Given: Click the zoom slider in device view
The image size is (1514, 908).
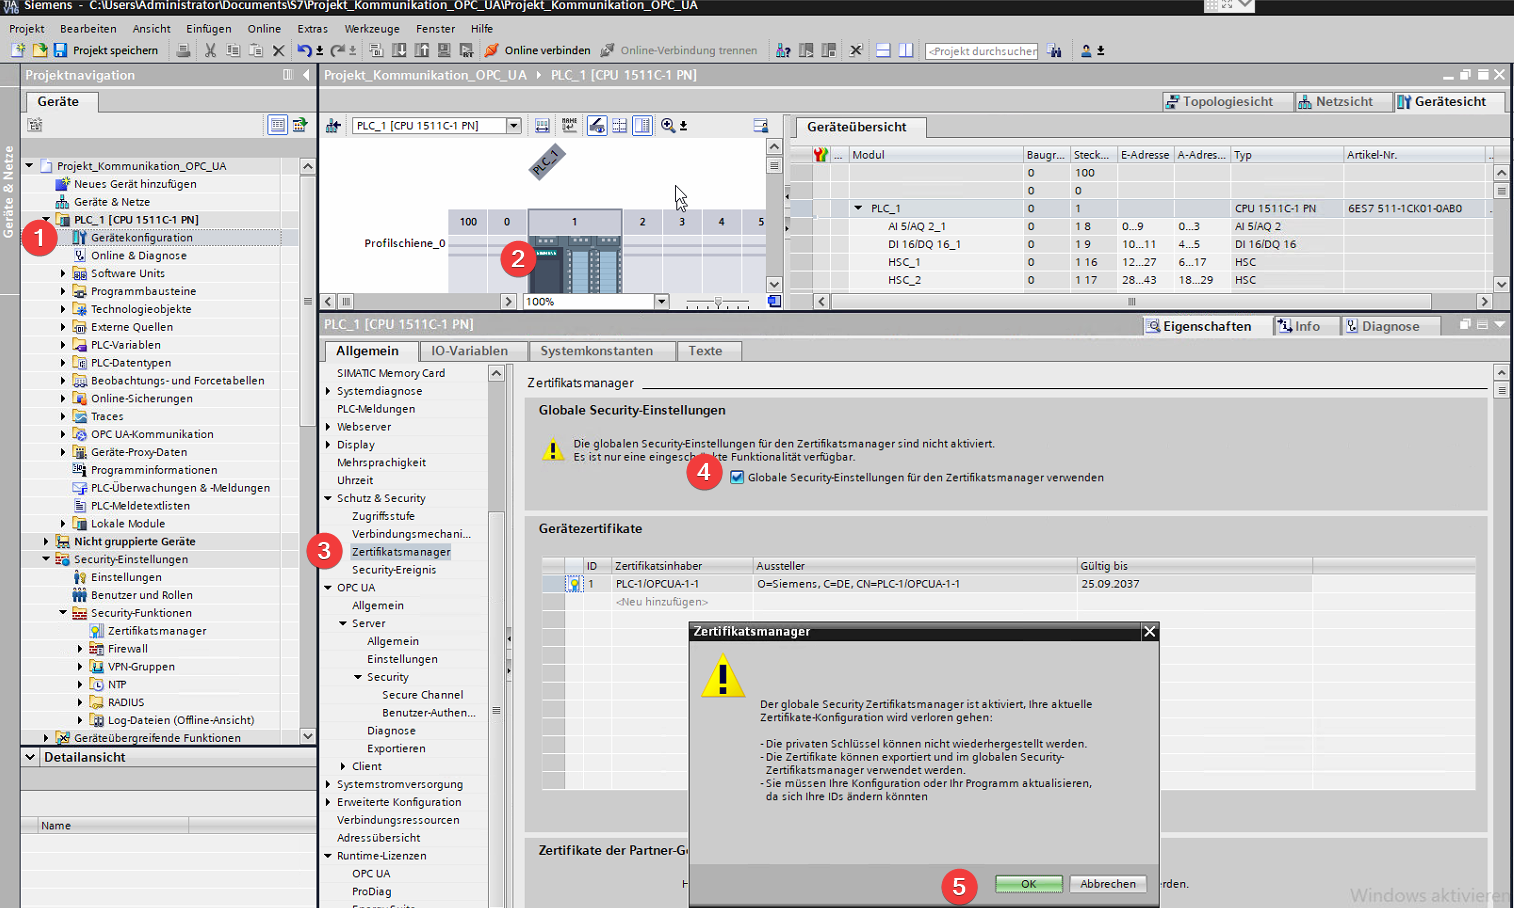Looking at the screenshot, I should point(718,301).
